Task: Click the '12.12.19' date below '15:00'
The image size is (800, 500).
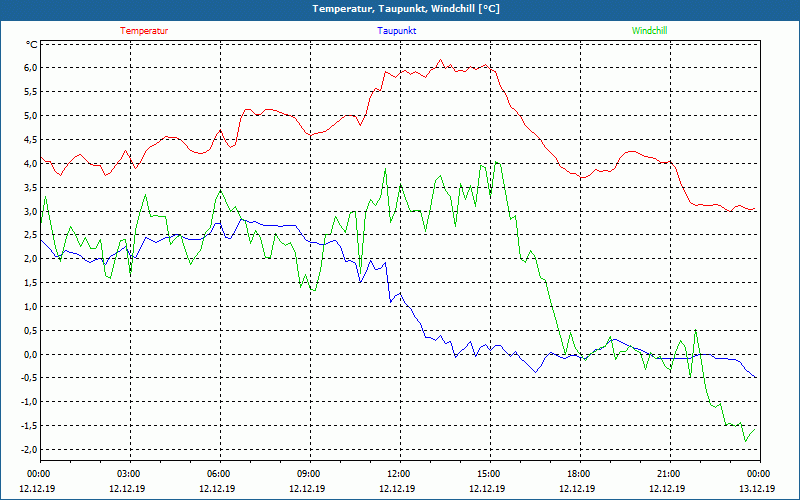Action: tap(487, 488)
